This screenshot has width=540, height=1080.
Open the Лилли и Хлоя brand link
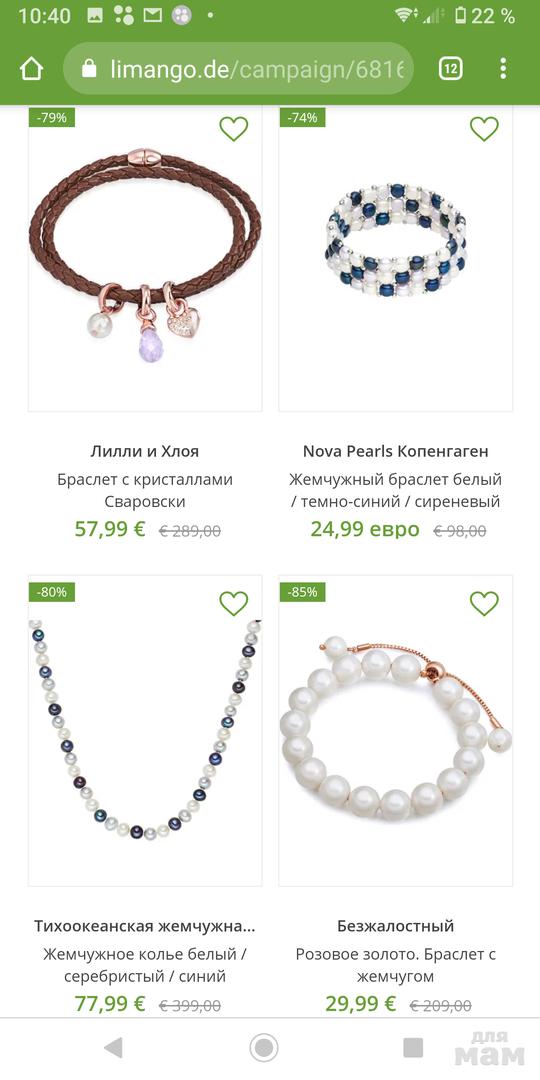tap(145, 451)
